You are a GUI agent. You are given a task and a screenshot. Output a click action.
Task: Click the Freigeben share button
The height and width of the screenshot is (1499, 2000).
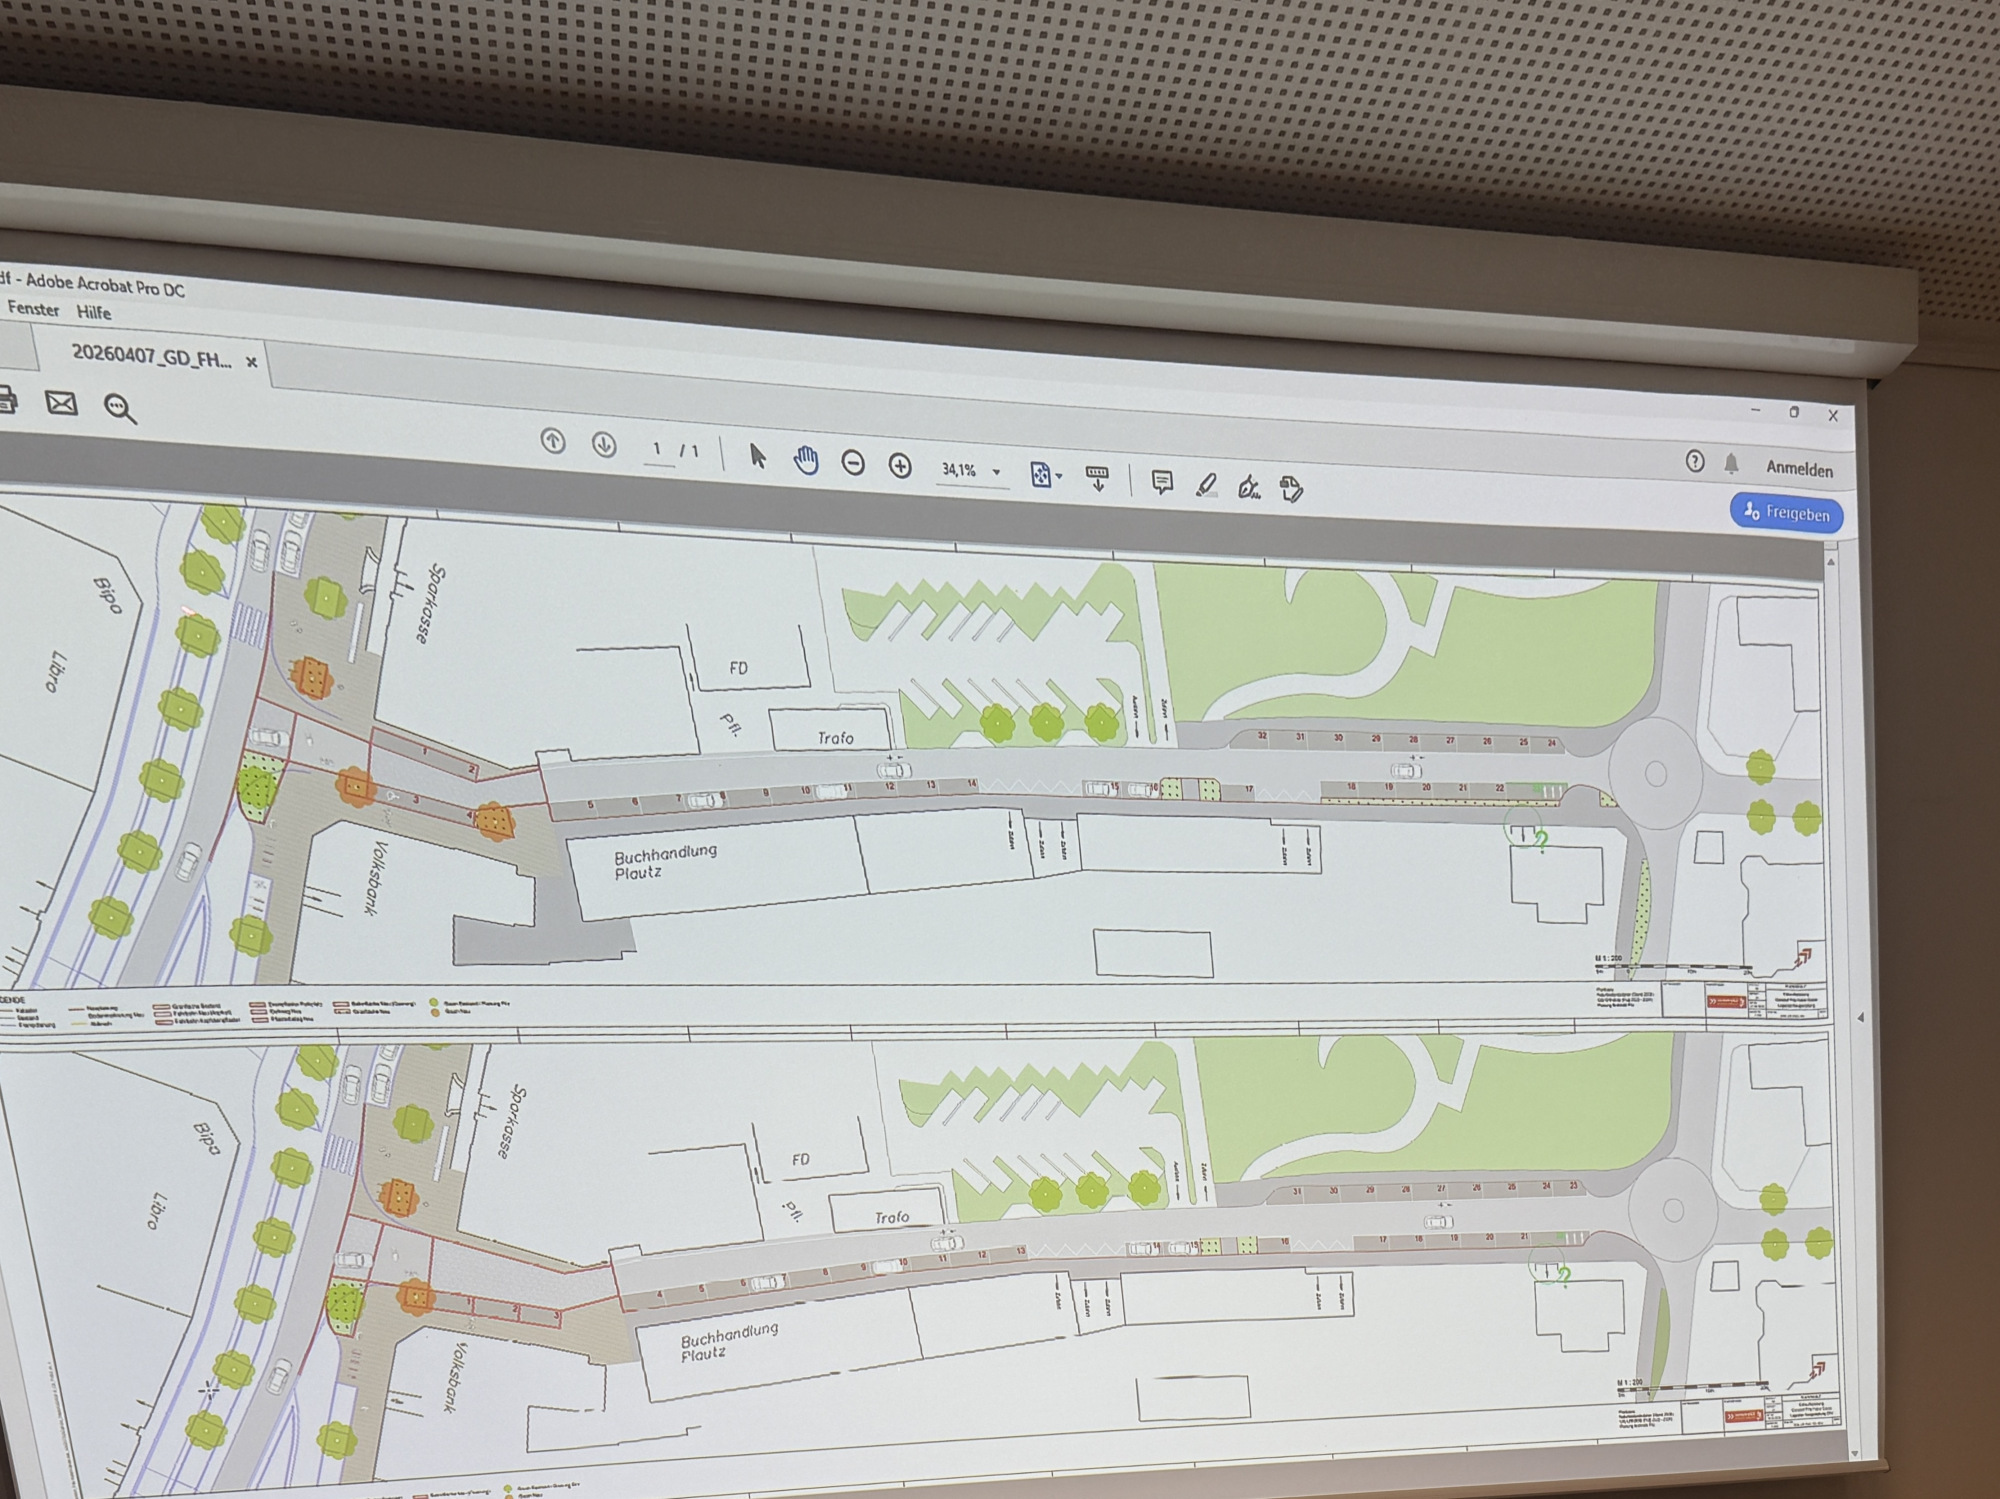click(1786, 513)
